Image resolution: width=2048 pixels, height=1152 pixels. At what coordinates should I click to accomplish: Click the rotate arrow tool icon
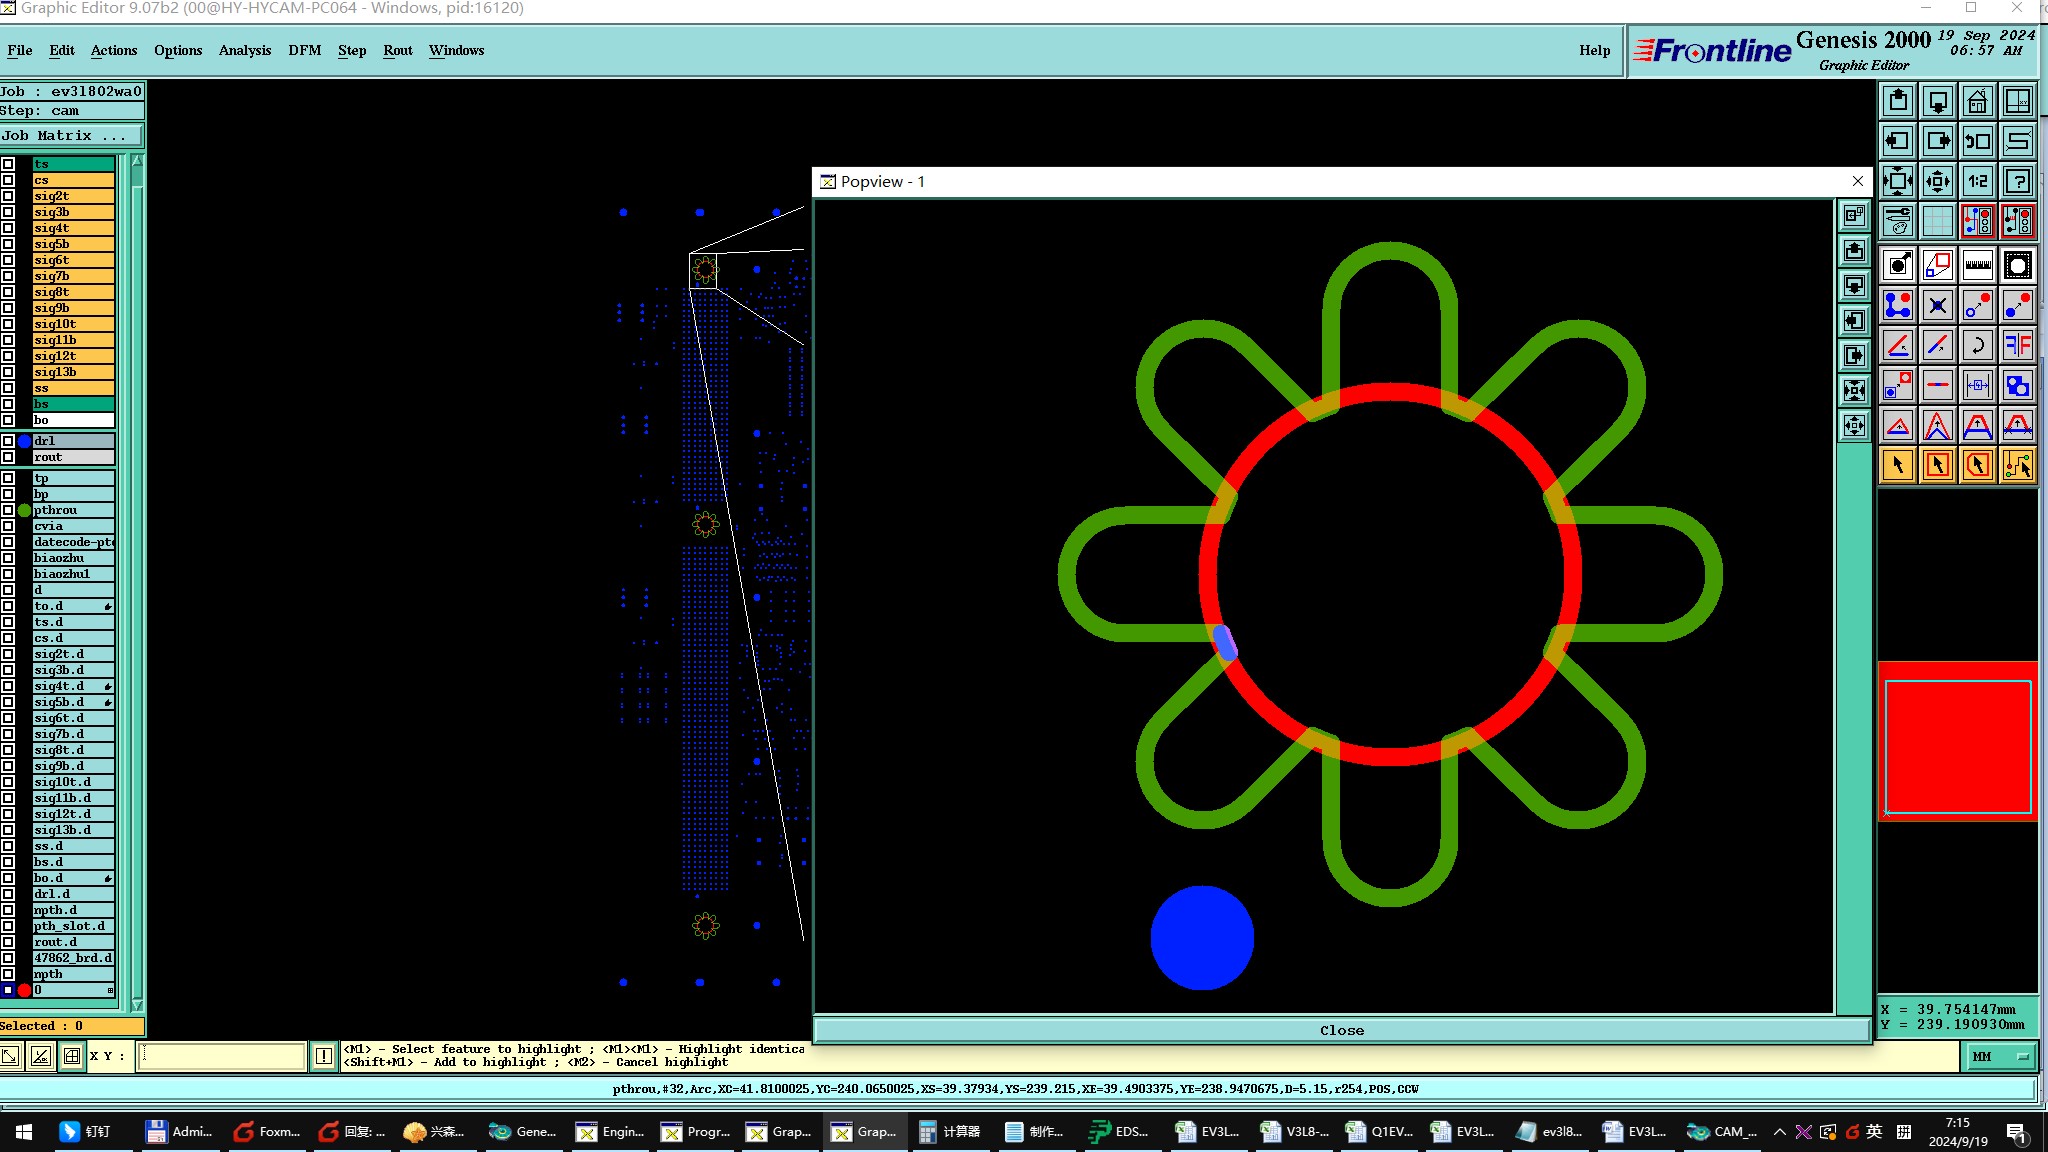pos(1977,346)
